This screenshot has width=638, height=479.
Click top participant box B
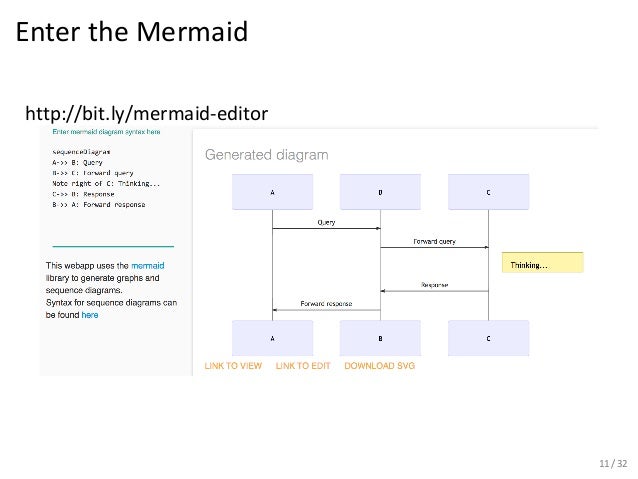(380, 192)
